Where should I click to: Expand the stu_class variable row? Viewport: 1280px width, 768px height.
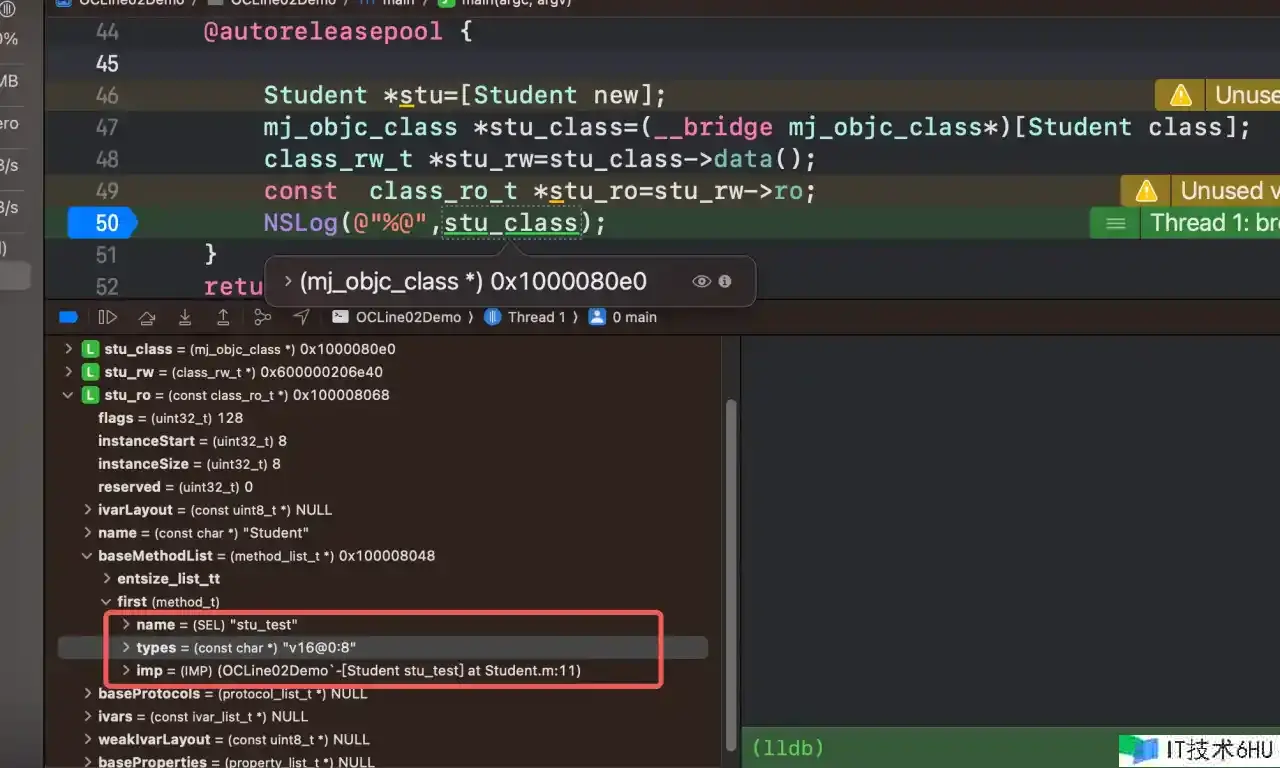(x=69, y=349)
